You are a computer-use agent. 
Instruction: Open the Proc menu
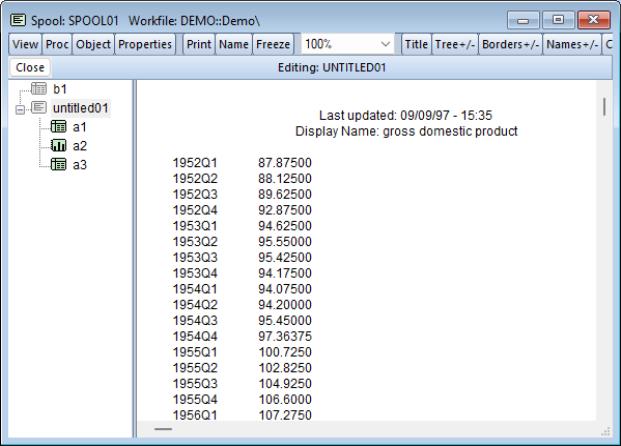pos(56,45)
